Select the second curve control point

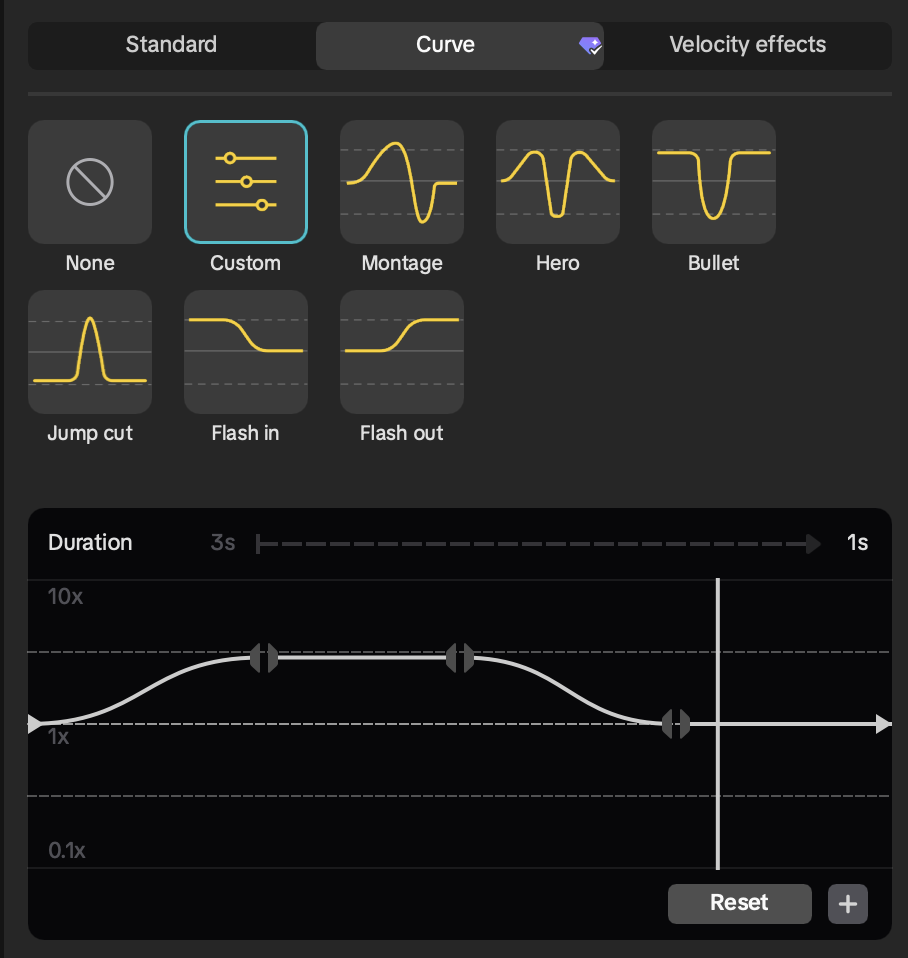[459, 658]
